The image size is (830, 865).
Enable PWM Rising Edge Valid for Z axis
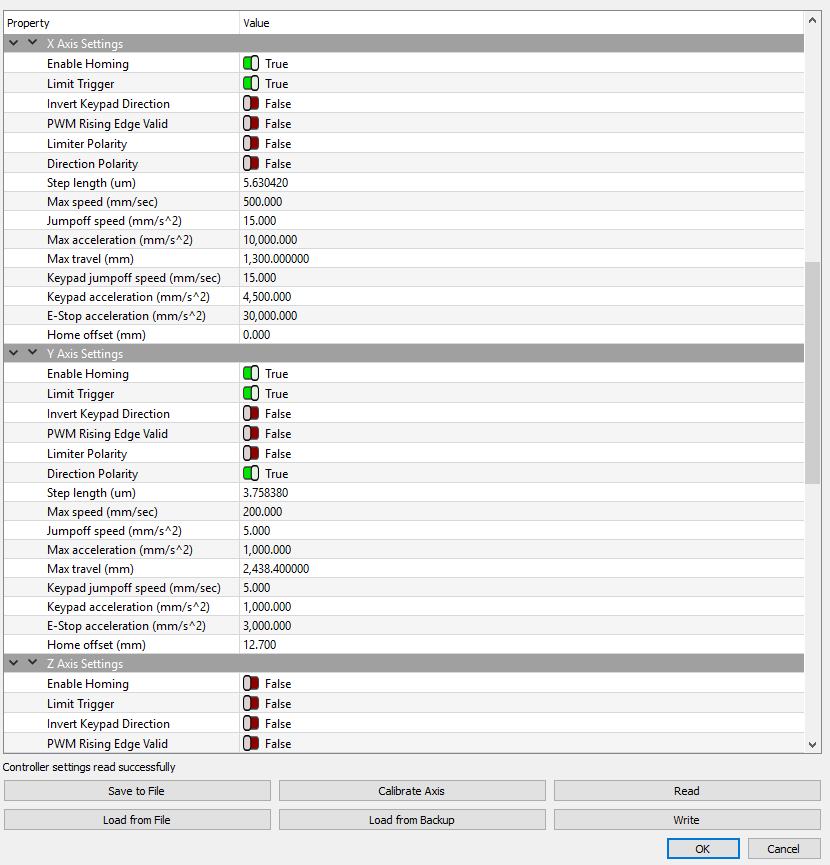click(x=251, y=743)
